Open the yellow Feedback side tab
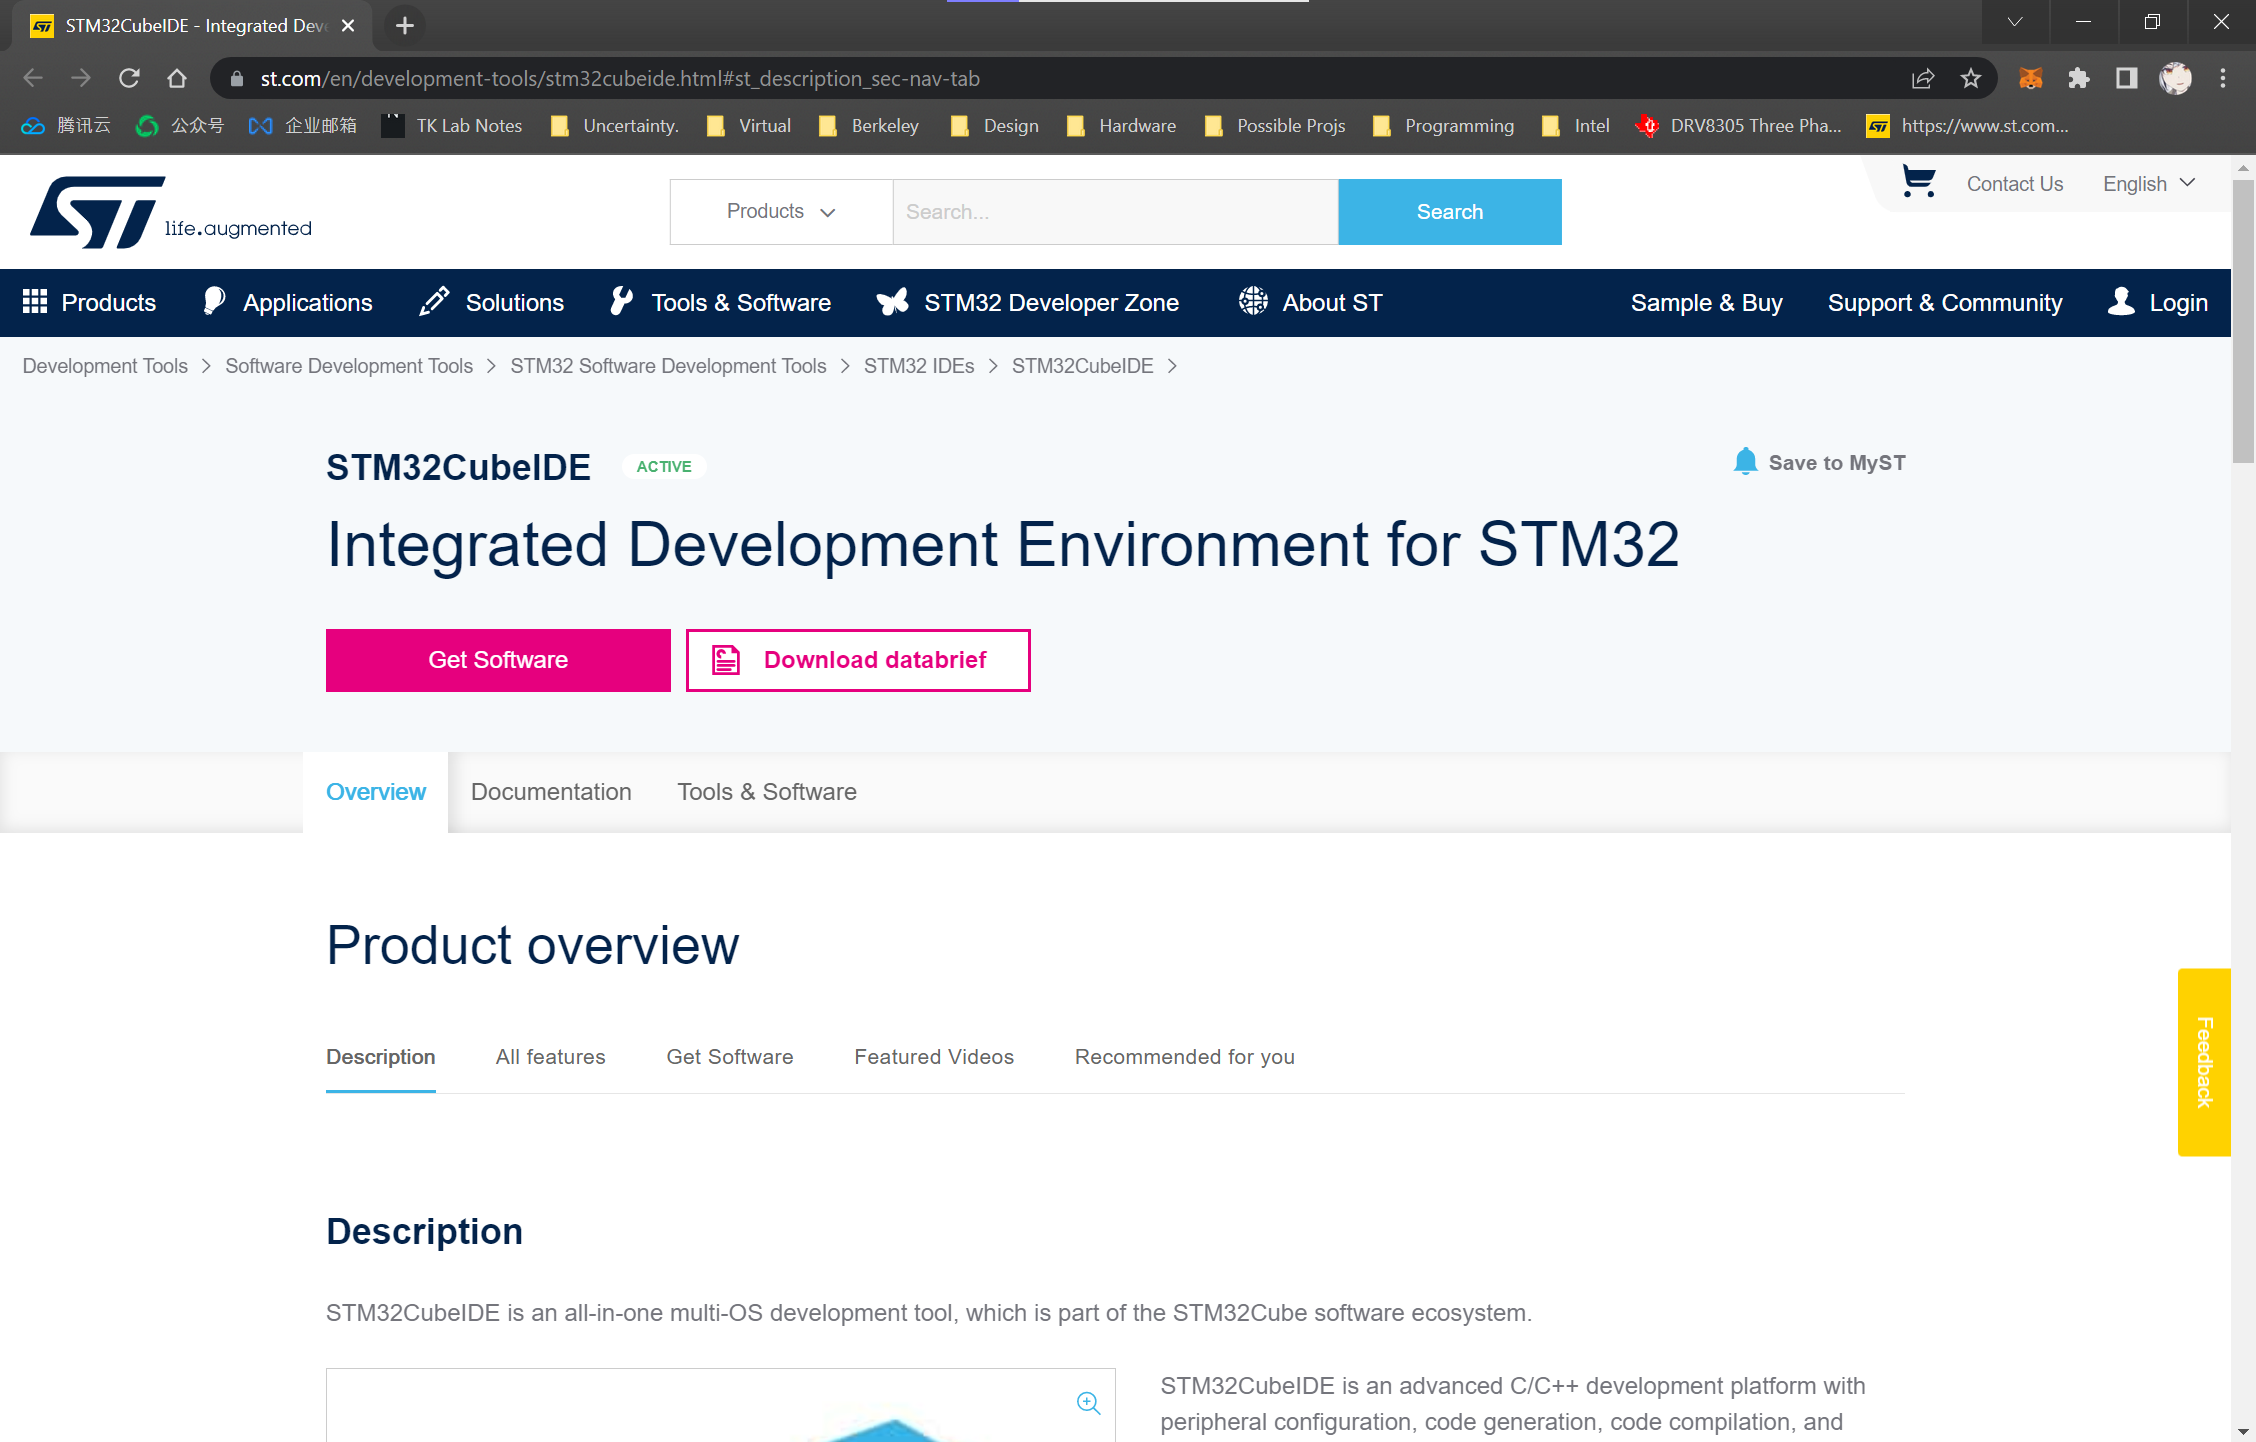Screen dimensions: 2256x1442 point(2204,1062)
